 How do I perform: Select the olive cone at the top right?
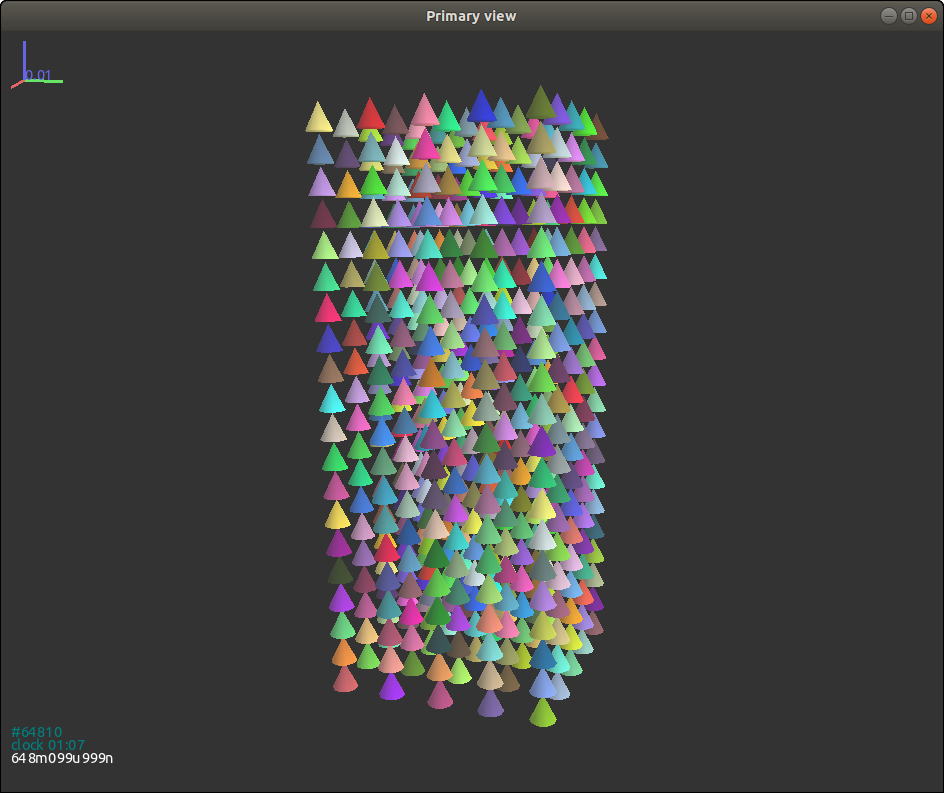pos(541,102)
